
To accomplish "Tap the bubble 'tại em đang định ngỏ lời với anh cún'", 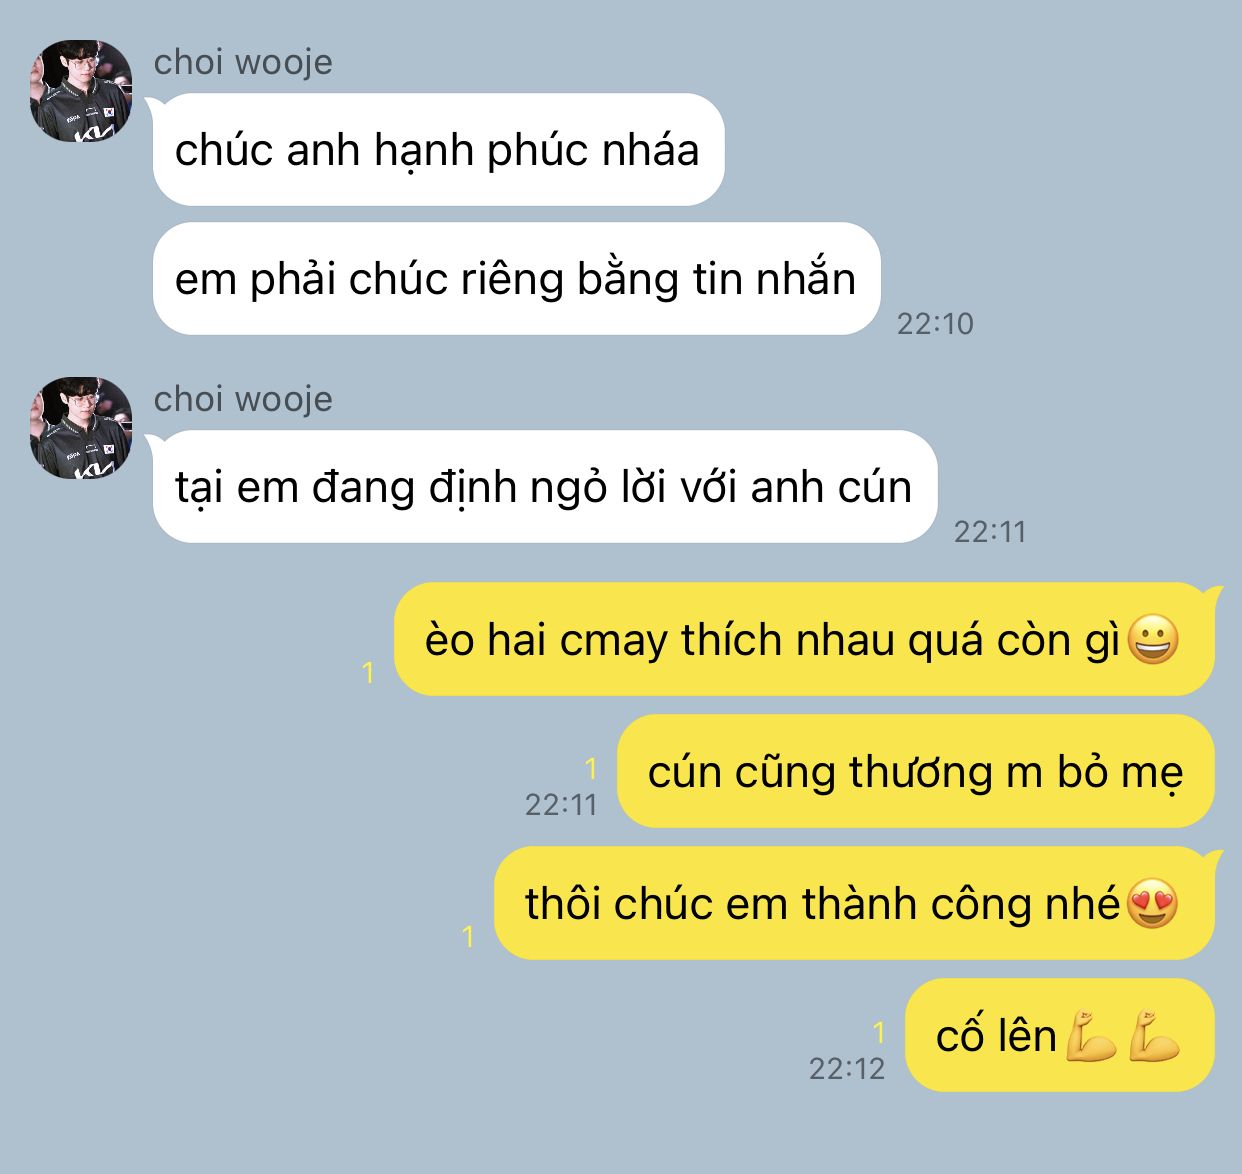I will tap(545, 487).
